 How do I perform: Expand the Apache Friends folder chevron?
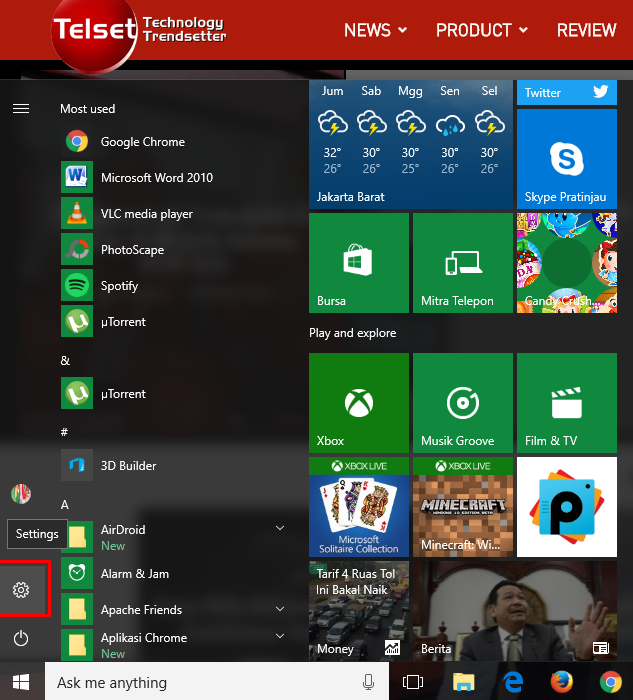pyautogui.click(x=280, y=609)
